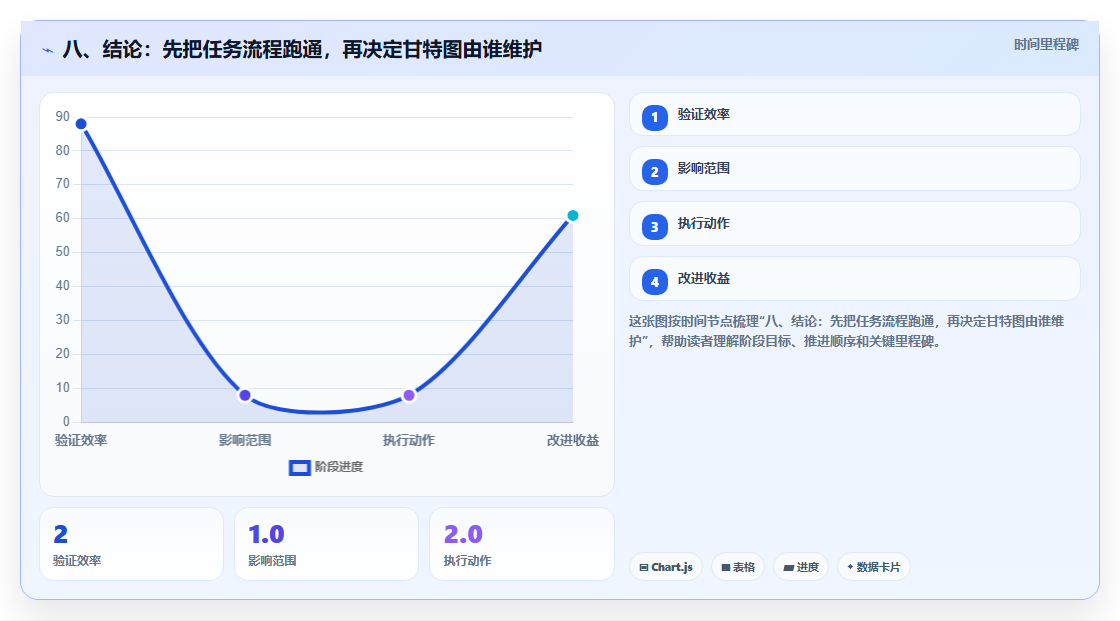This screenshot has width=1120, height=621.
Task: Click the stat card showing 2.0 执行动作
Action: coord(521,544)
